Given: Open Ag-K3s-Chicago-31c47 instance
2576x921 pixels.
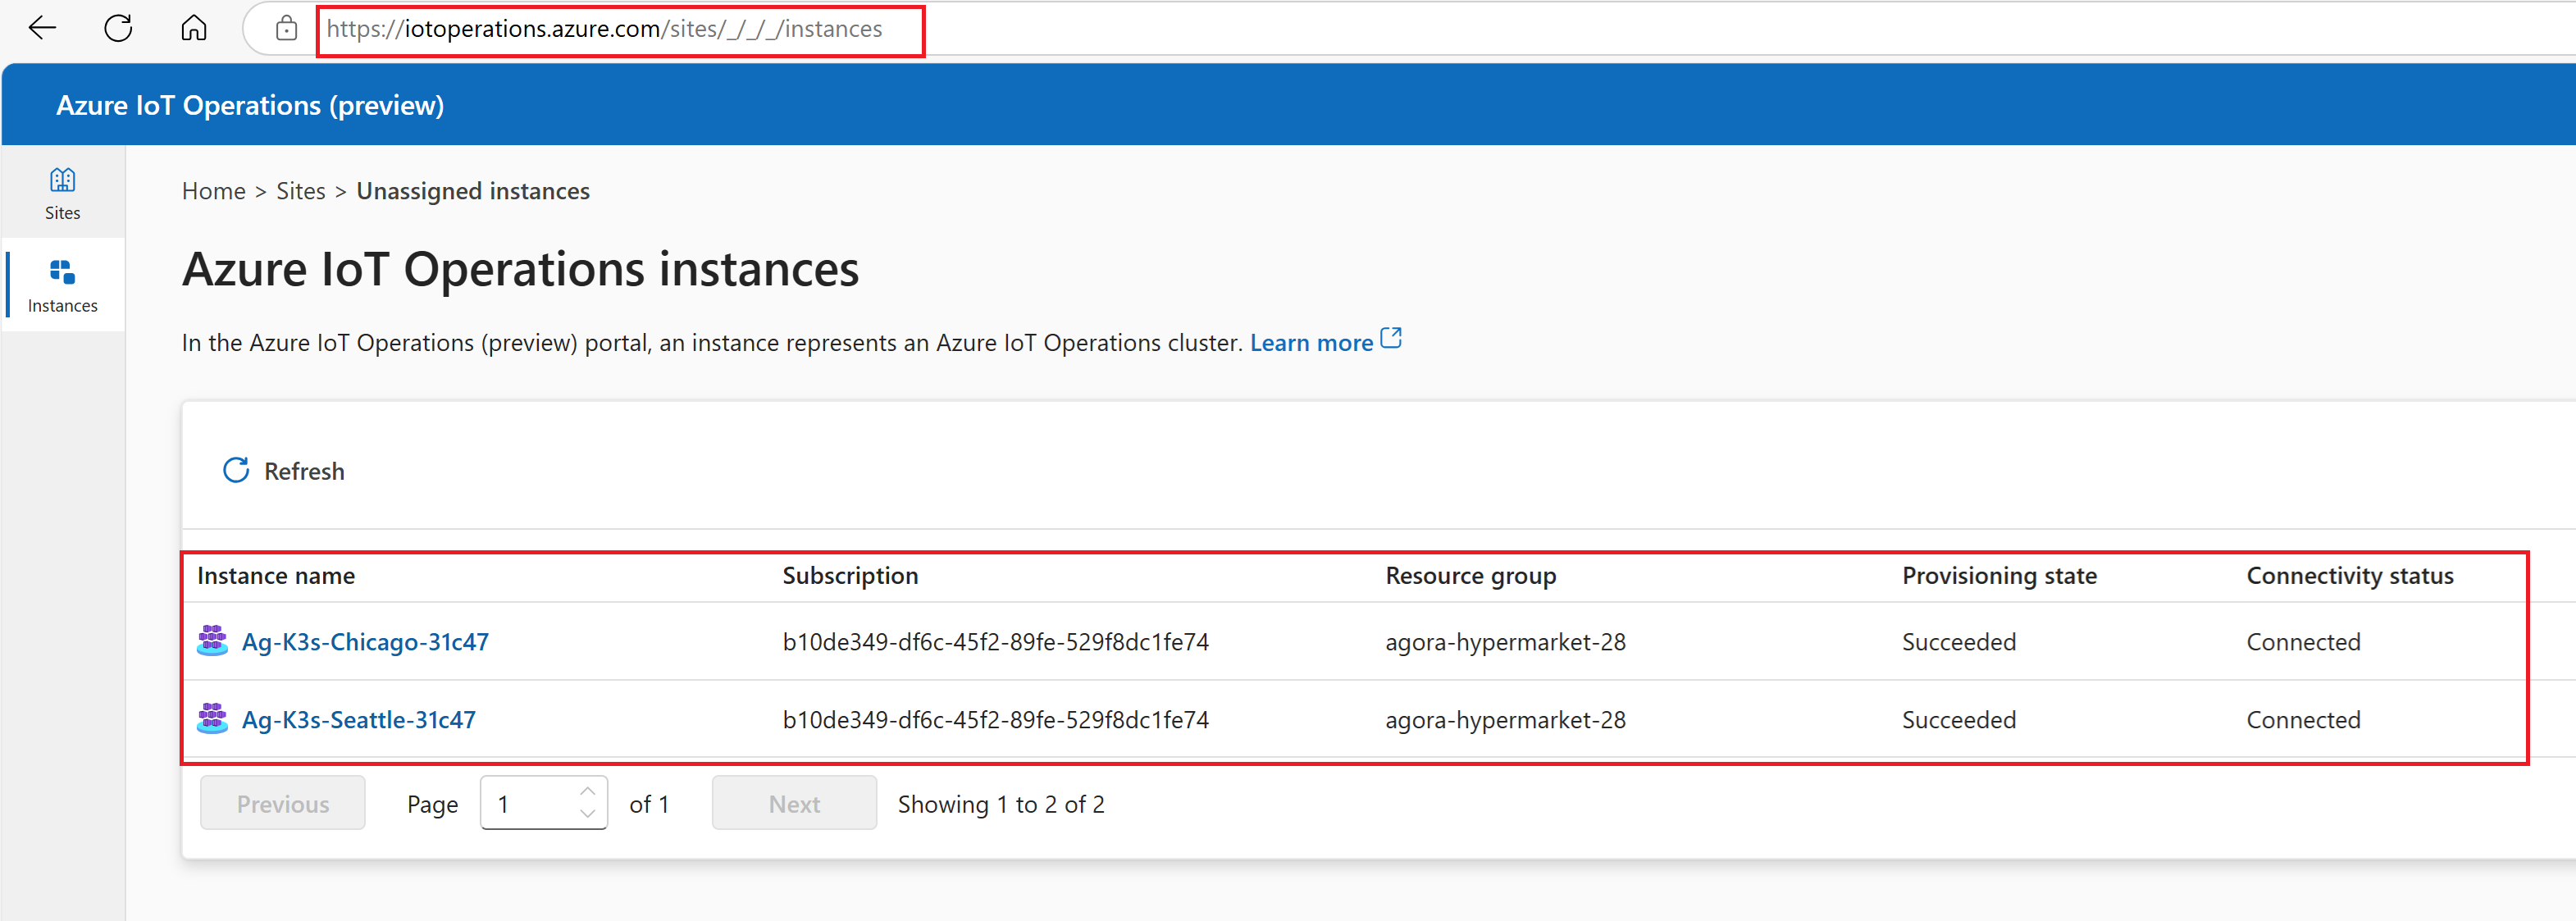Looking at the screenshot, I should point(365,642).
